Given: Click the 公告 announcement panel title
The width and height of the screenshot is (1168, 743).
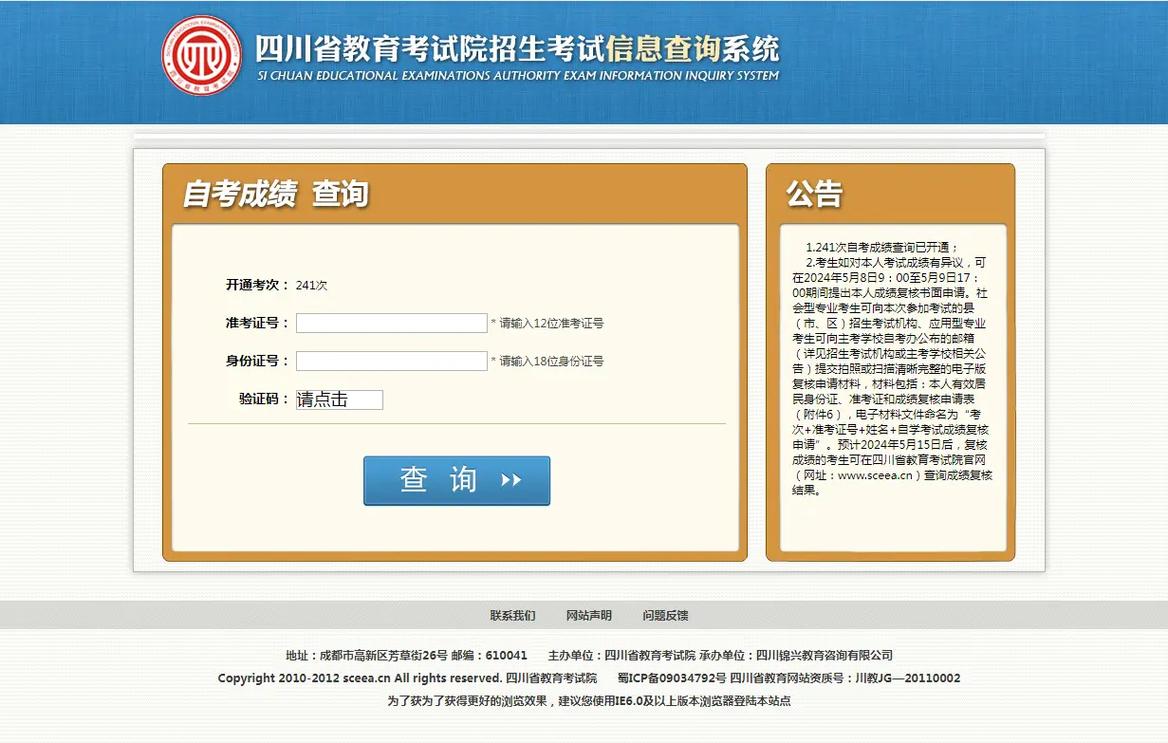Looking at the screenshot, I should [812, 193].
